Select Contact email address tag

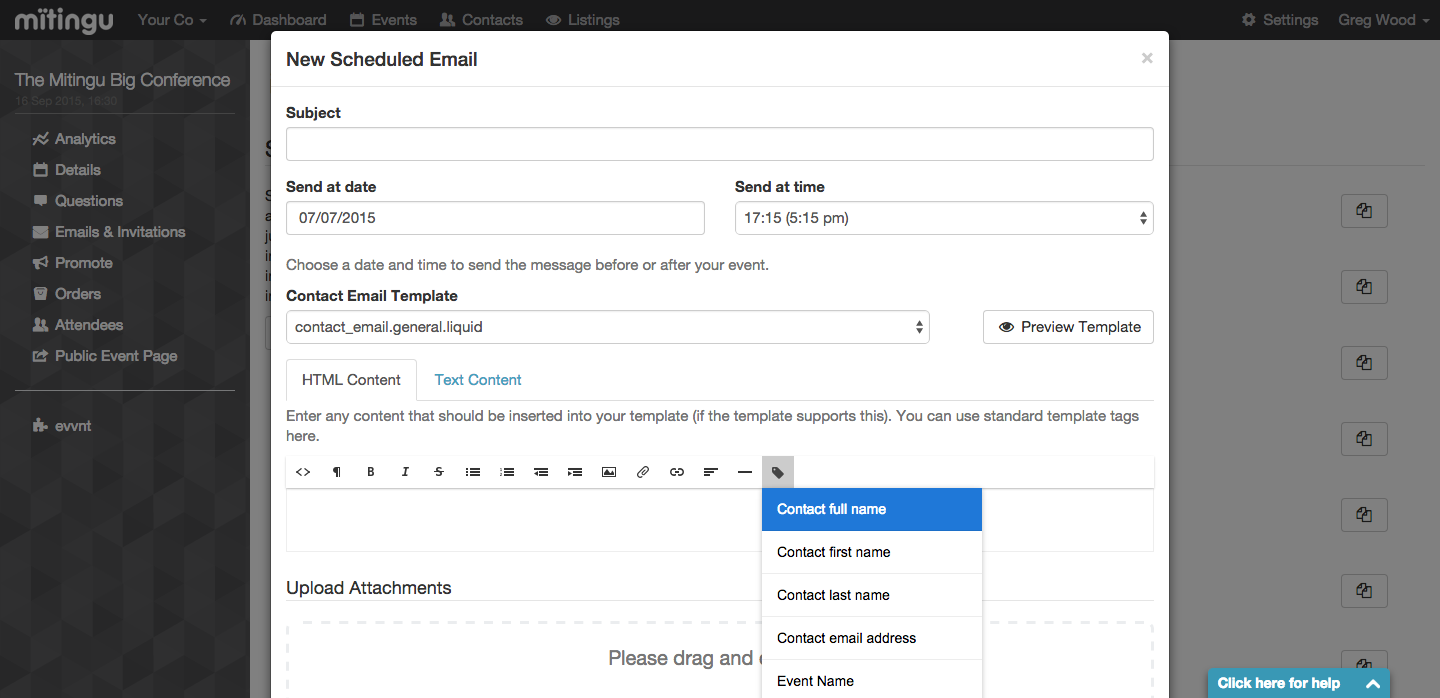(872, 638)
